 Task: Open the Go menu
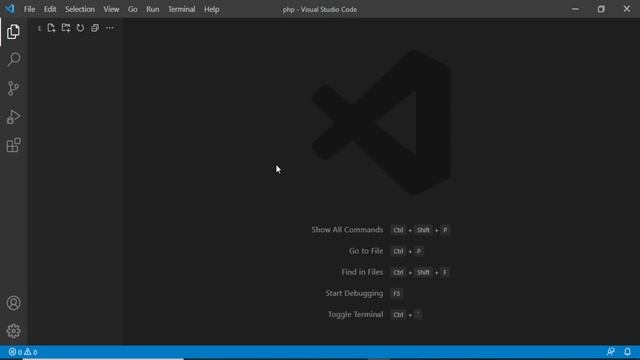pos(133,9)
